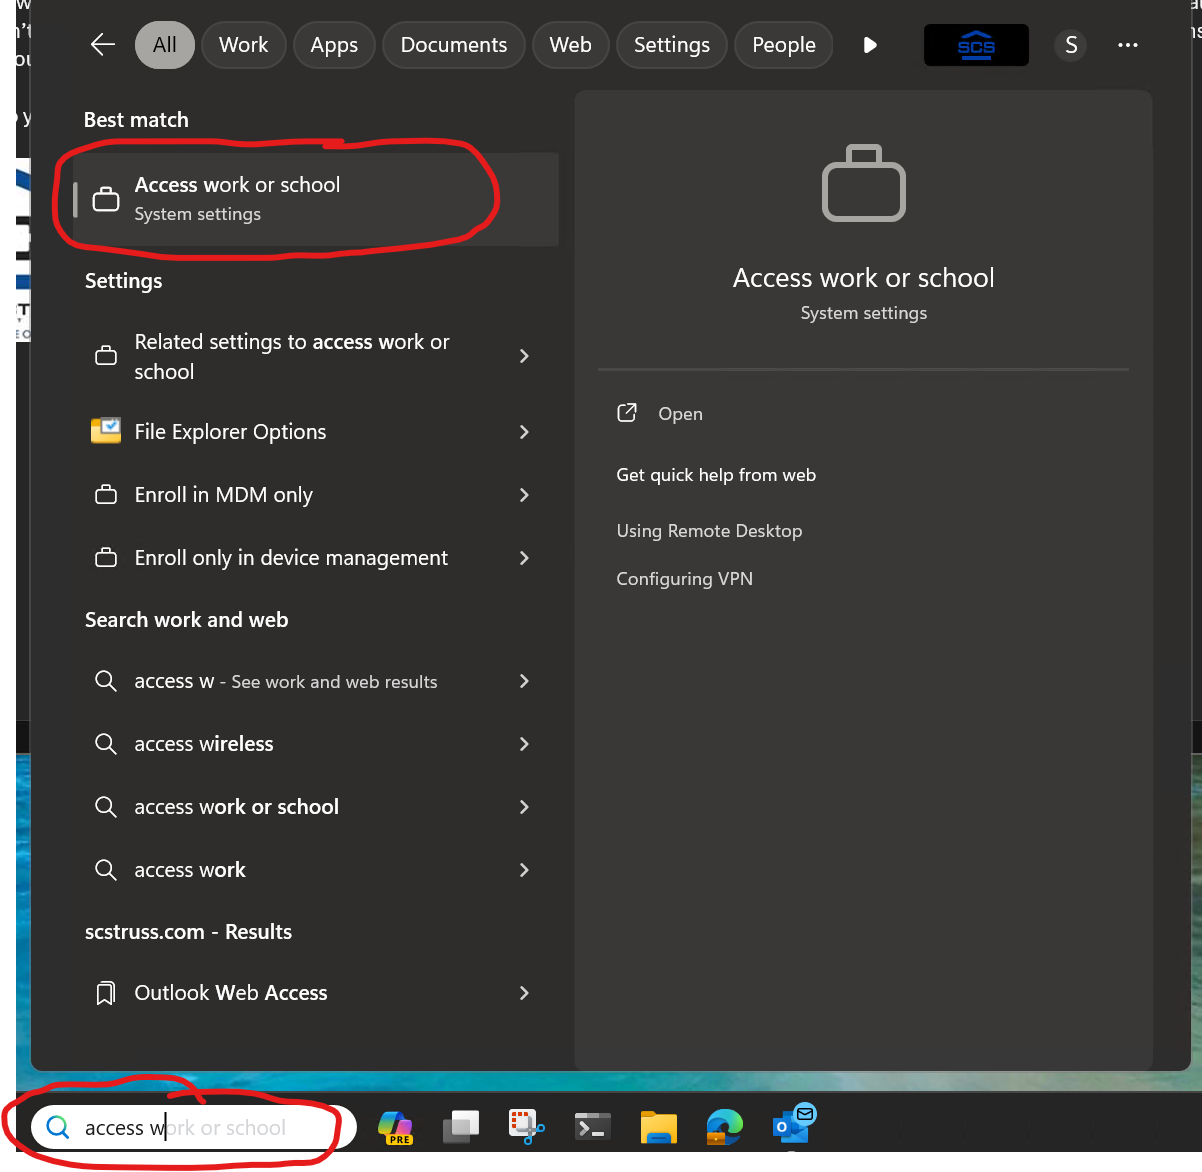Switch to the Documents filter tab
The width and height of the screenshot is (1202, 1172).
tap(454, 45)
